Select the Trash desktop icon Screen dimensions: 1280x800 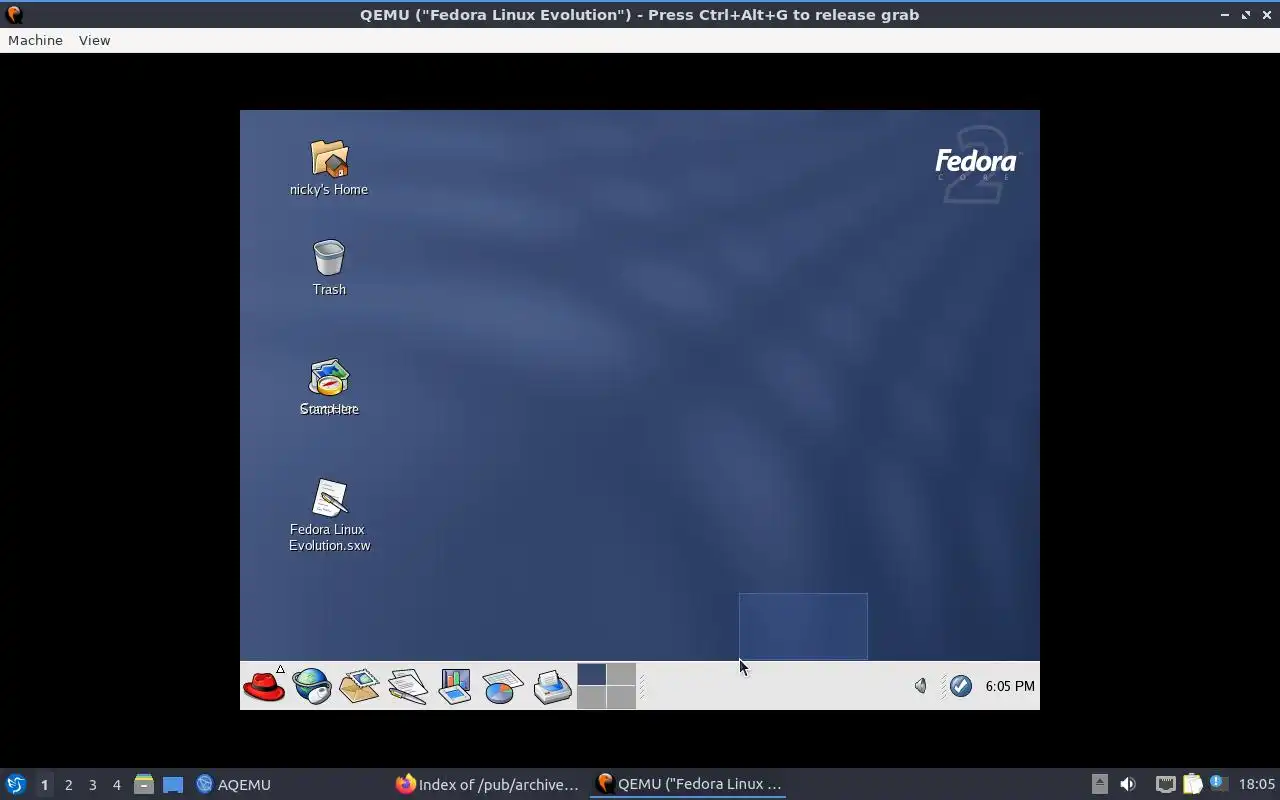tap(329, 268)
